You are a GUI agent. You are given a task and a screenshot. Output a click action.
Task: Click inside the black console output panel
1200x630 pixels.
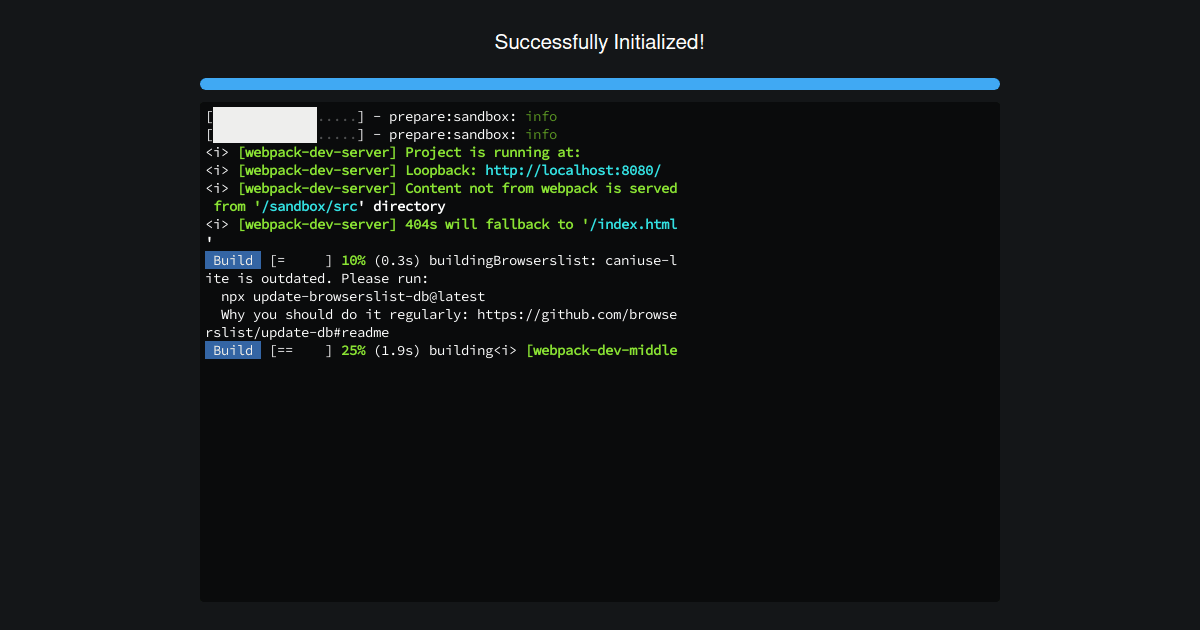(600, 480)
